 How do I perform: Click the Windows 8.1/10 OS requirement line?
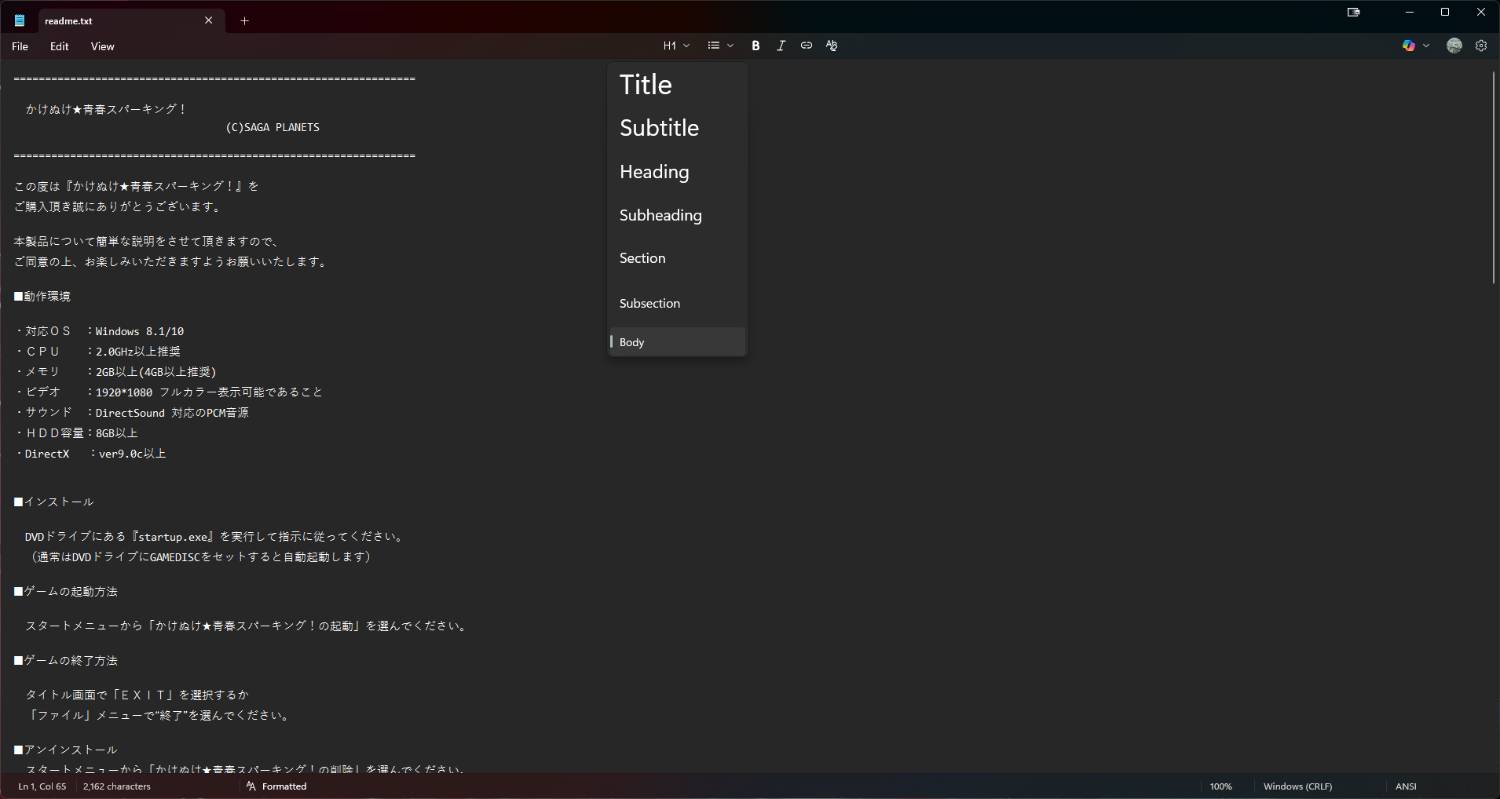[x=99, y=331]
